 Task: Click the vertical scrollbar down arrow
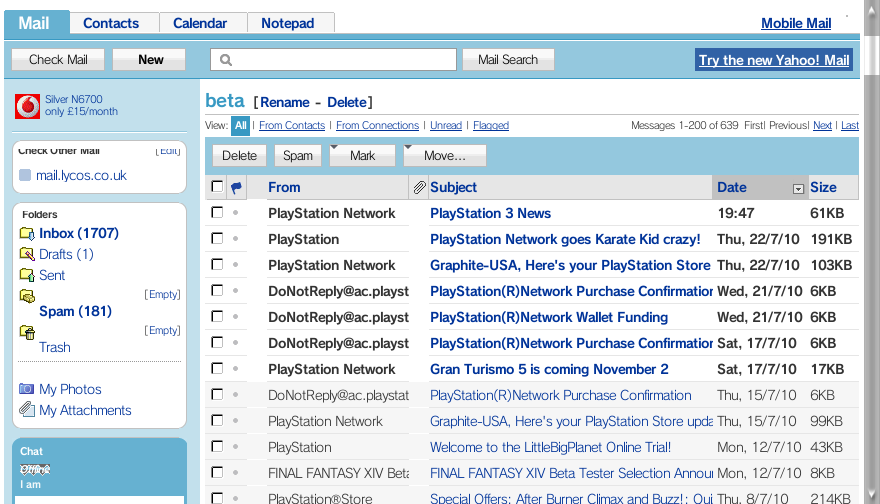pos(872,495)
